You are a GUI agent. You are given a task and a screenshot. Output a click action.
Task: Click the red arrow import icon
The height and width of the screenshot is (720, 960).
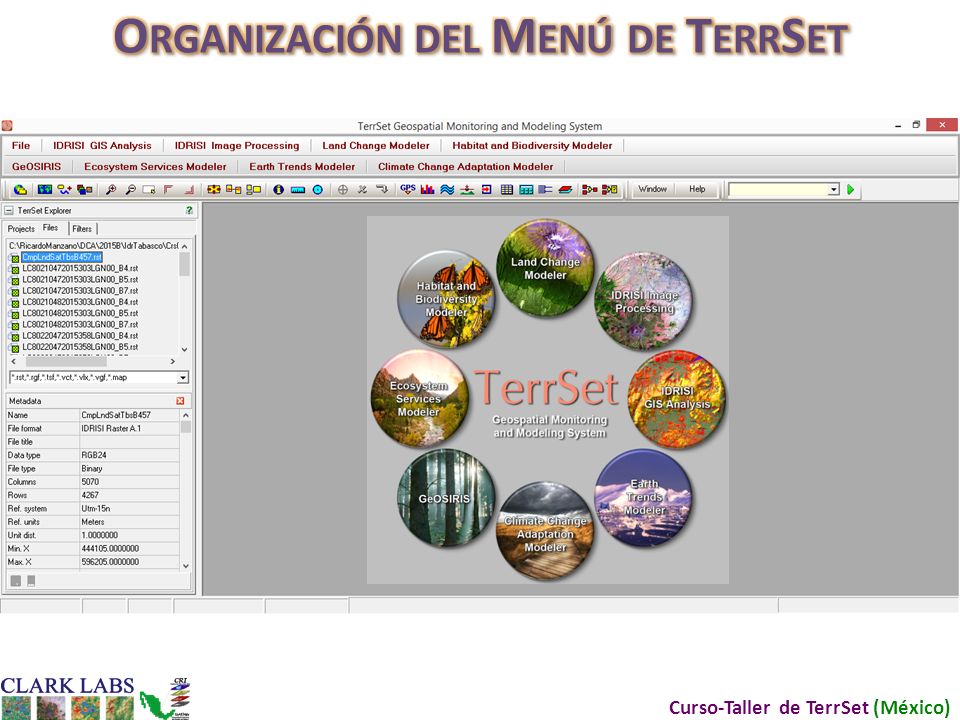(487, 190)
